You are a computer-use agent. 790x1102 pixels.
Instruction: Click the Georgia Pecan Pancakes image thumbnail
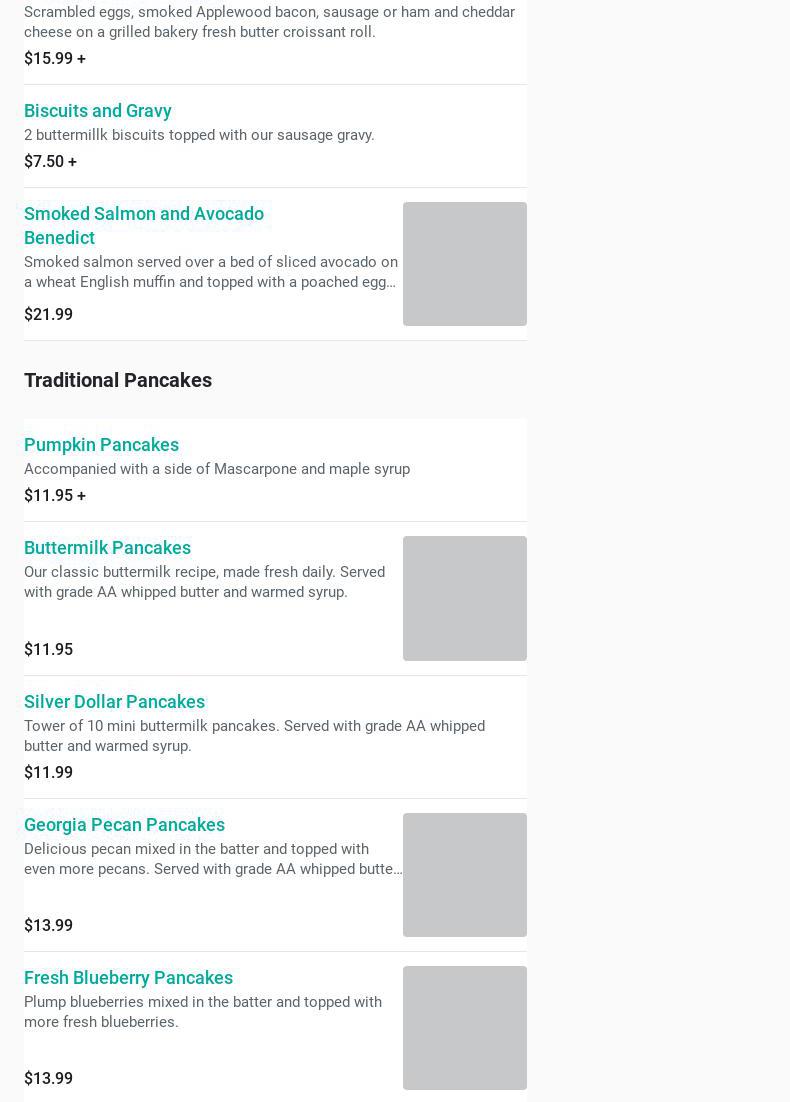pyautogui.click(x=464, y=875)
